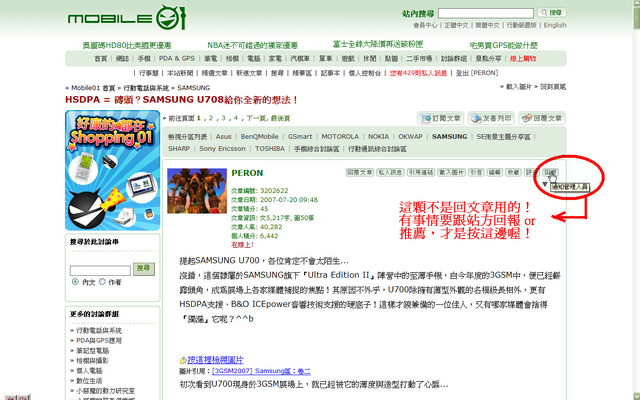
Task: Click the Mobile01 logo
Action: tap(127, 18)
